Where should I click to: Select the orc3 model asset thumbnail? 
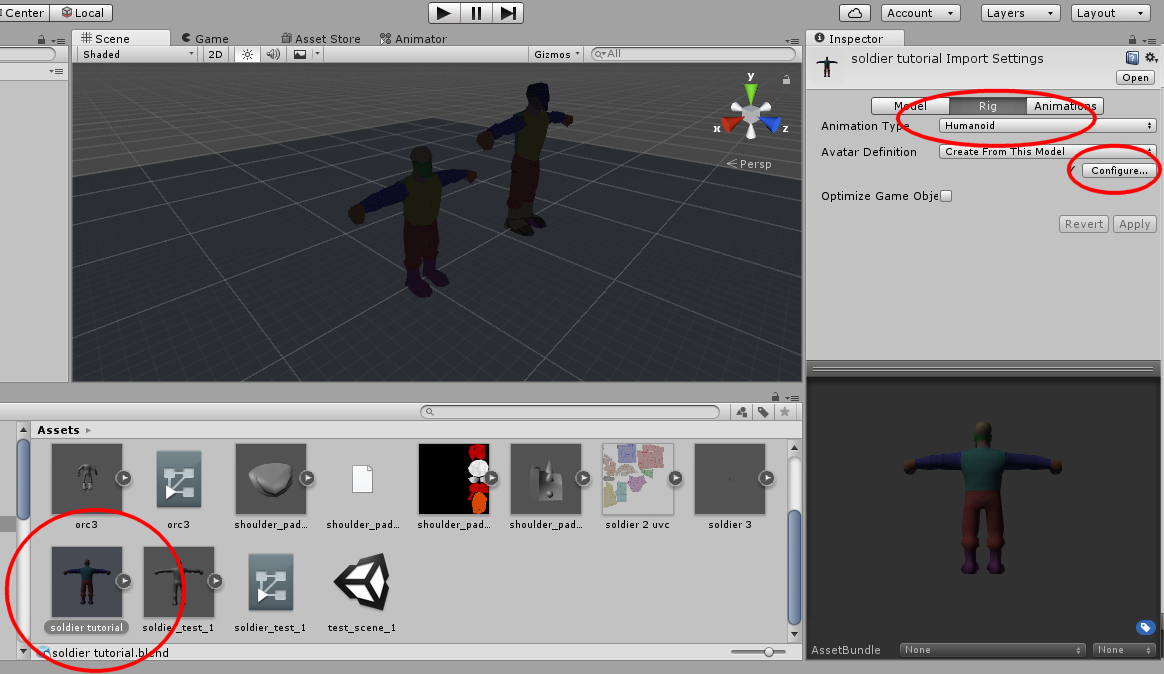(87, 479)
